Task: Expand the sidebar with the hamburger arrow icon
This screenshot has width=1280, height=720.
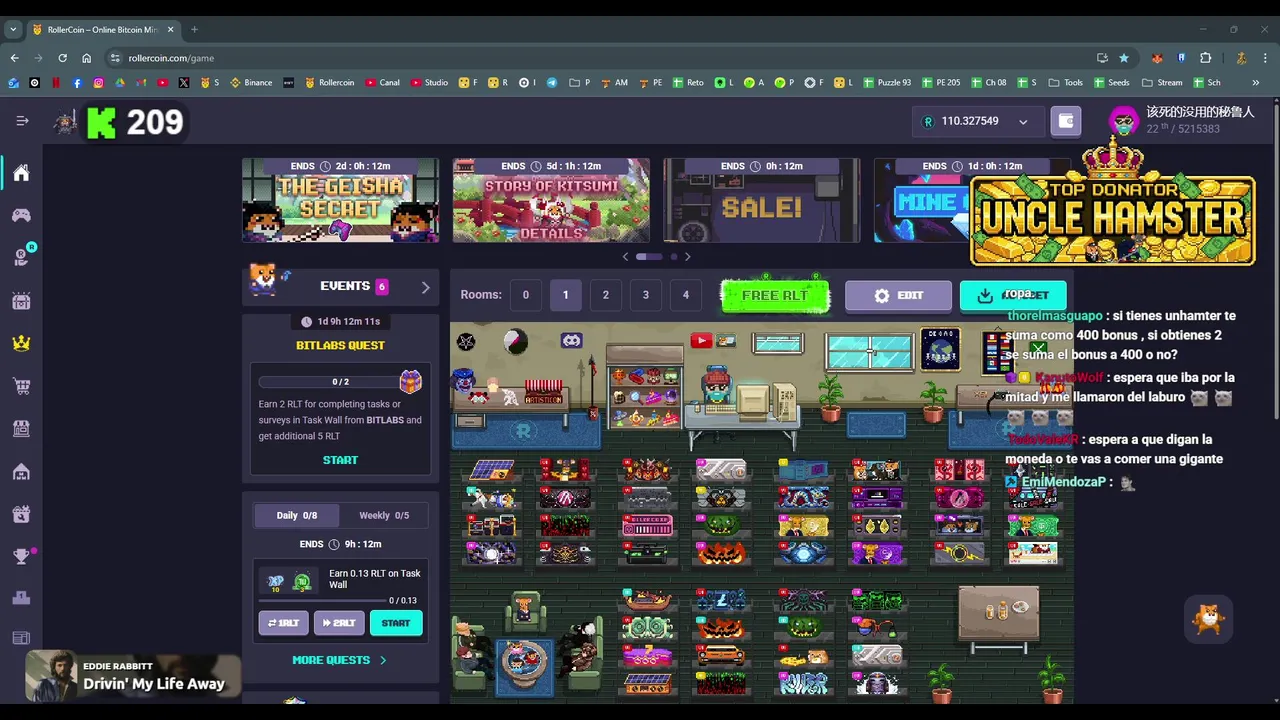Action: point(22,121)
